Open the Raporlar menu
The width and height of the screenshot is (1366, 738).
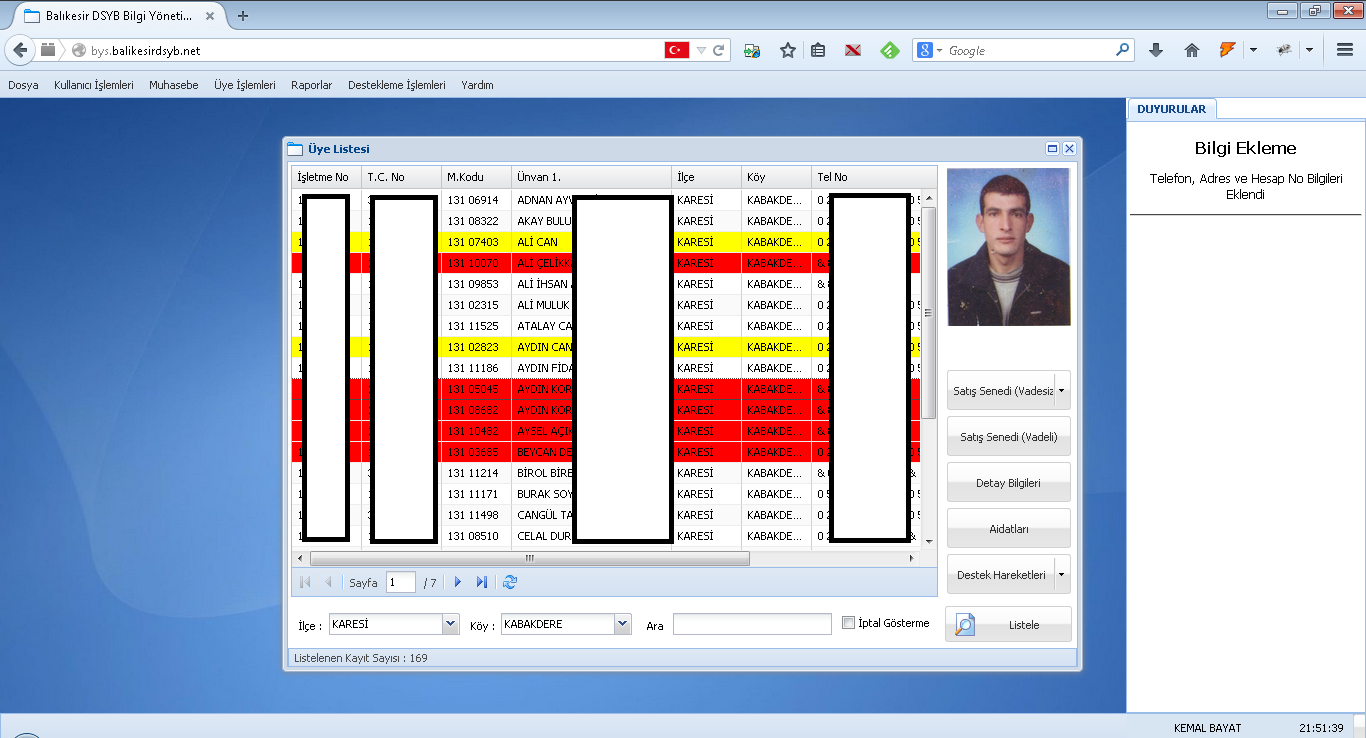[312, 85]
